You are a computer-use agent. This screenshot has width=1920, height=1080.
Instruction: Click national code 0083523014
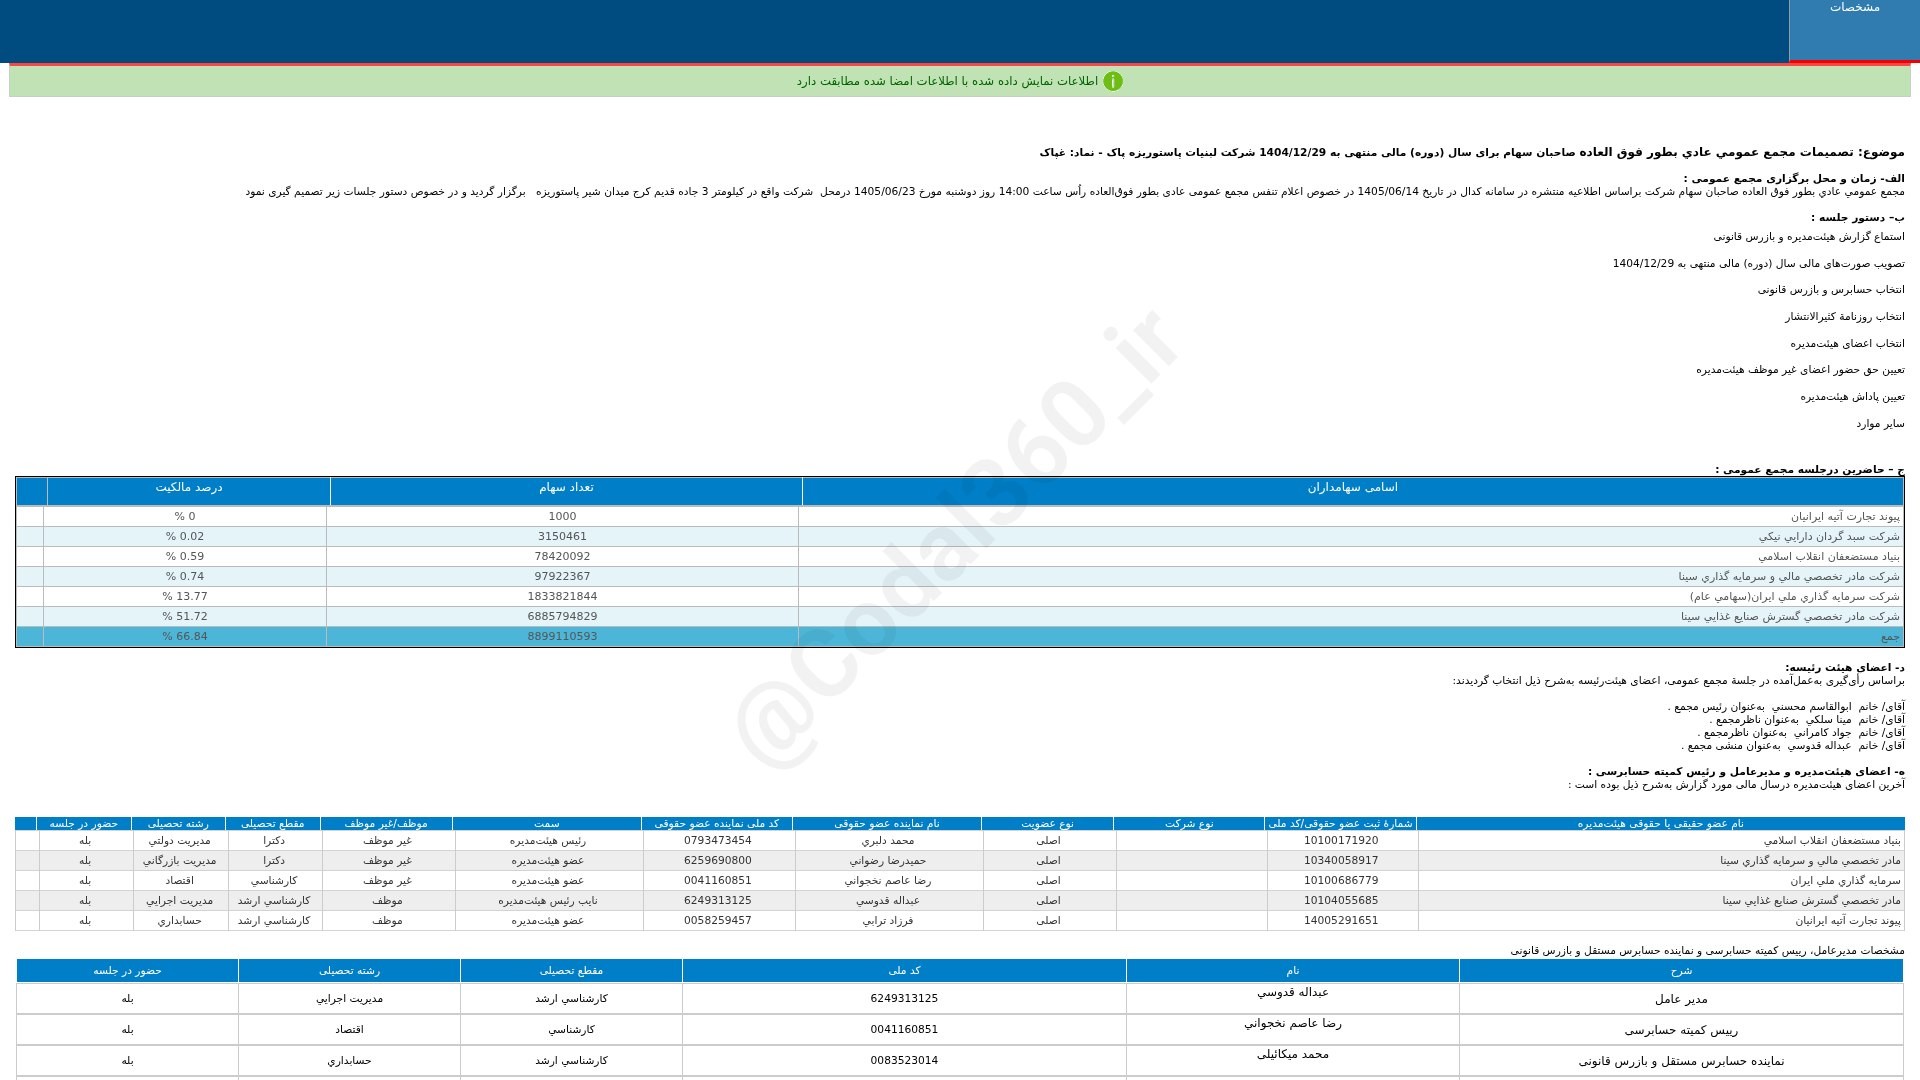(904, 1061)
